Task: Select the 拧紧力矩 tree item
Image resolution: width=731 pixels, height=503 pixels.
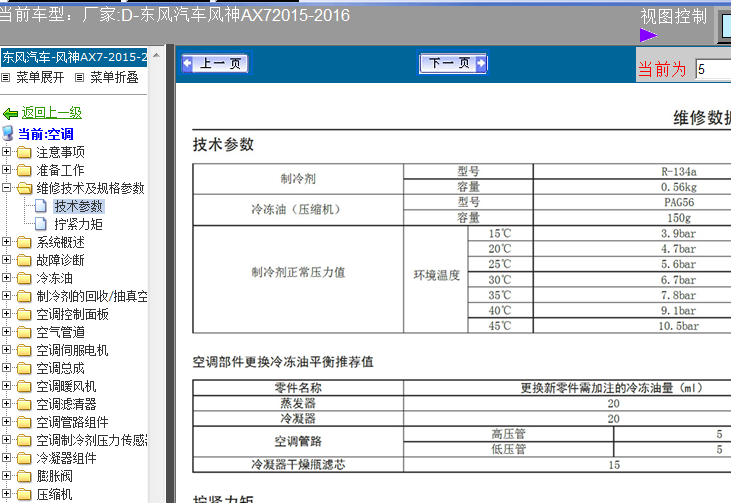Action: [x=78, y=224]
